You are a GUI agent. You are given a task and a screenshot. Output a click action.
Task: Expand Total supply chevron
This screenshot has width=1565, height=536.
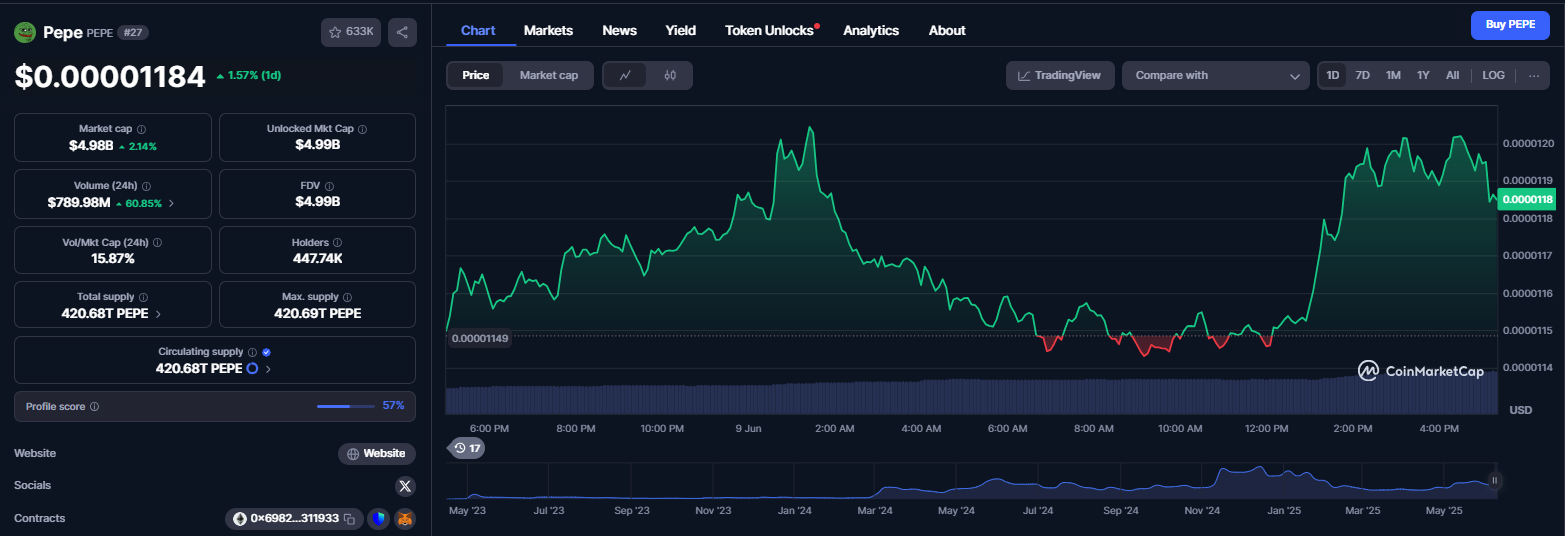tap(158, 314)
